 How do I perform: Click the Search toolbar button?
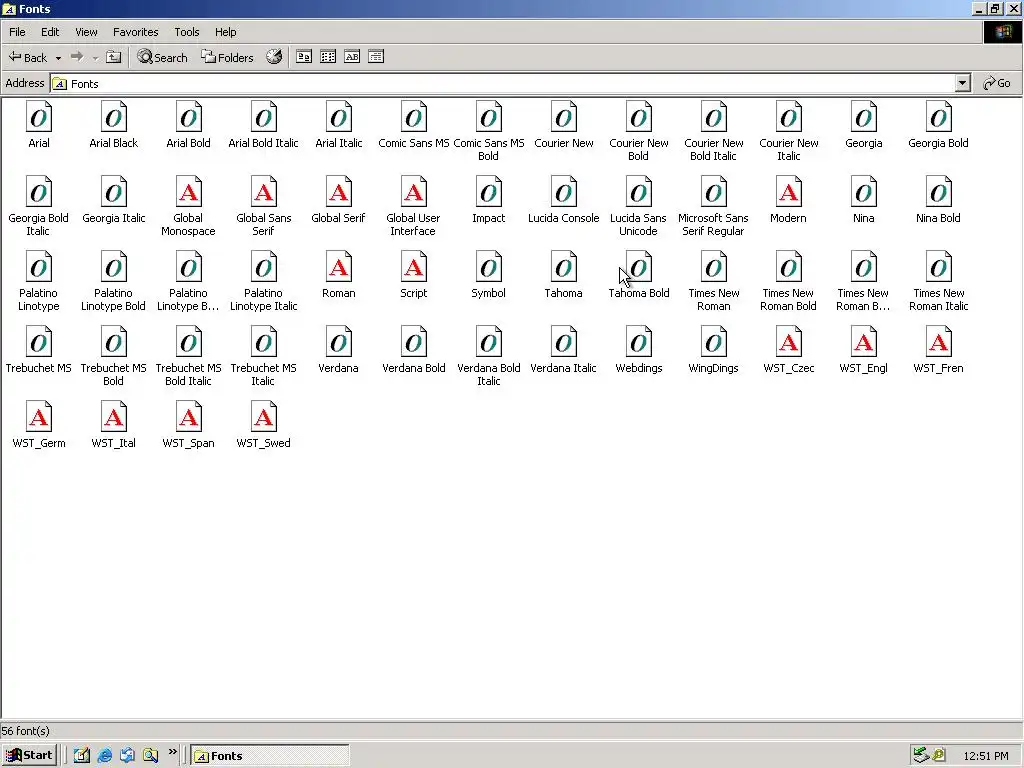pyautogui.click(x=162, y=57)
